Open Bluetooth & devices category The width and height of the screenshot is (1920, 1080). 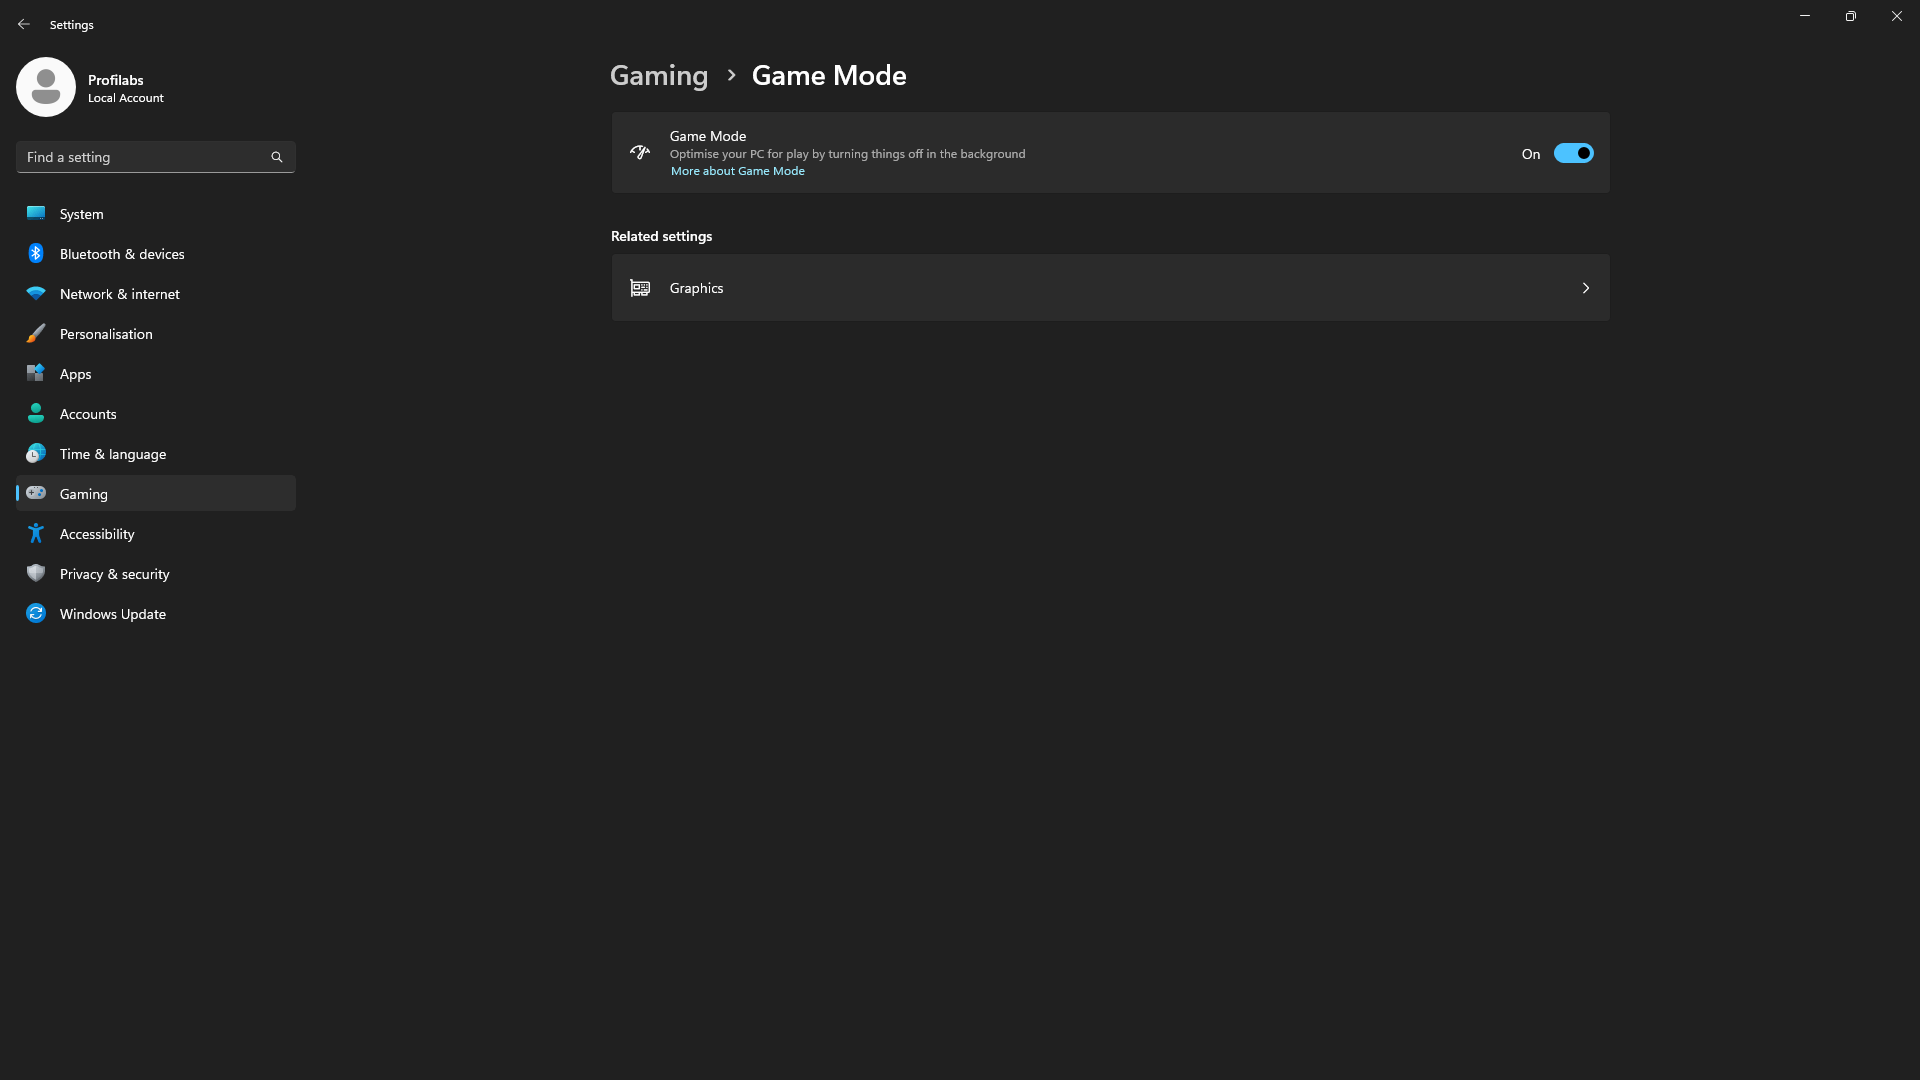(156, 253)
